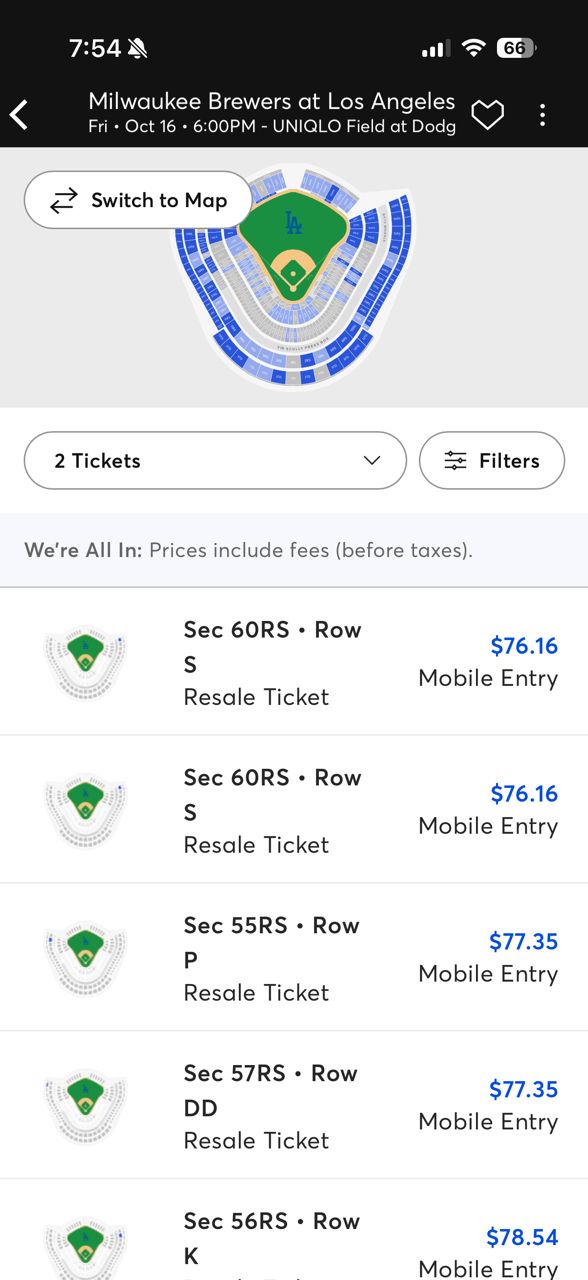Tap the $77.35 price for Sec 55RS

tap(523, 941)
